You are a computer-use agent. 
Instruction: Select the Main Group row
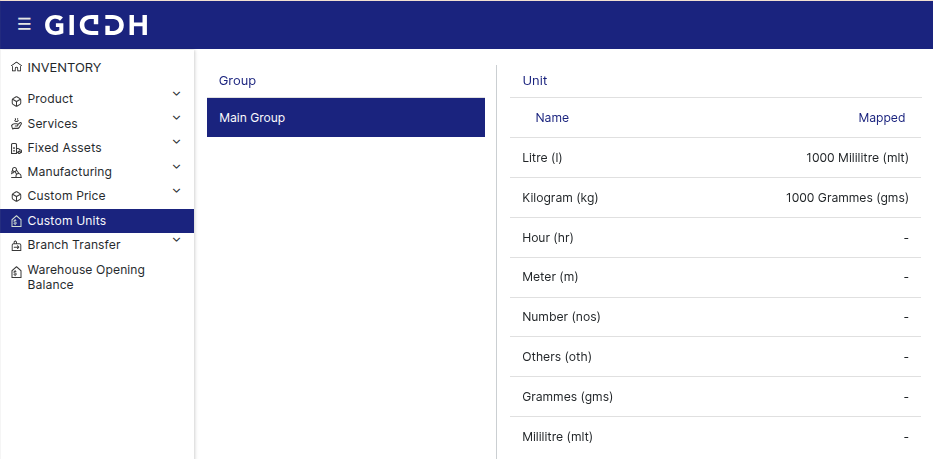click(346, 117)
